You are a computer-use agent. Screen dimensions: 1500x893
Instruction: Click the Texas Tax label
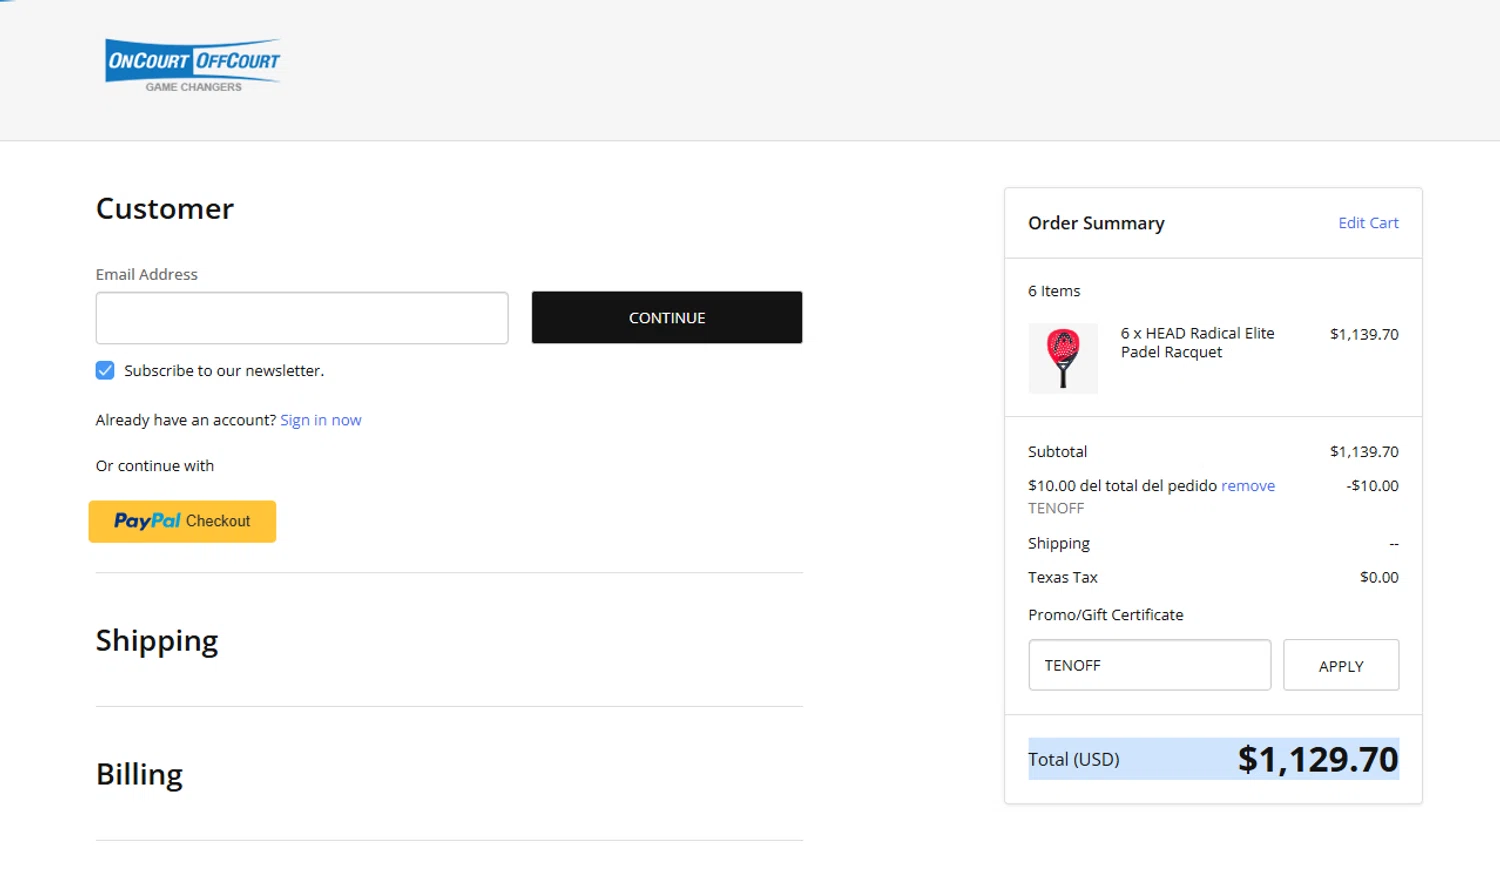click(x=1062, y=578)
